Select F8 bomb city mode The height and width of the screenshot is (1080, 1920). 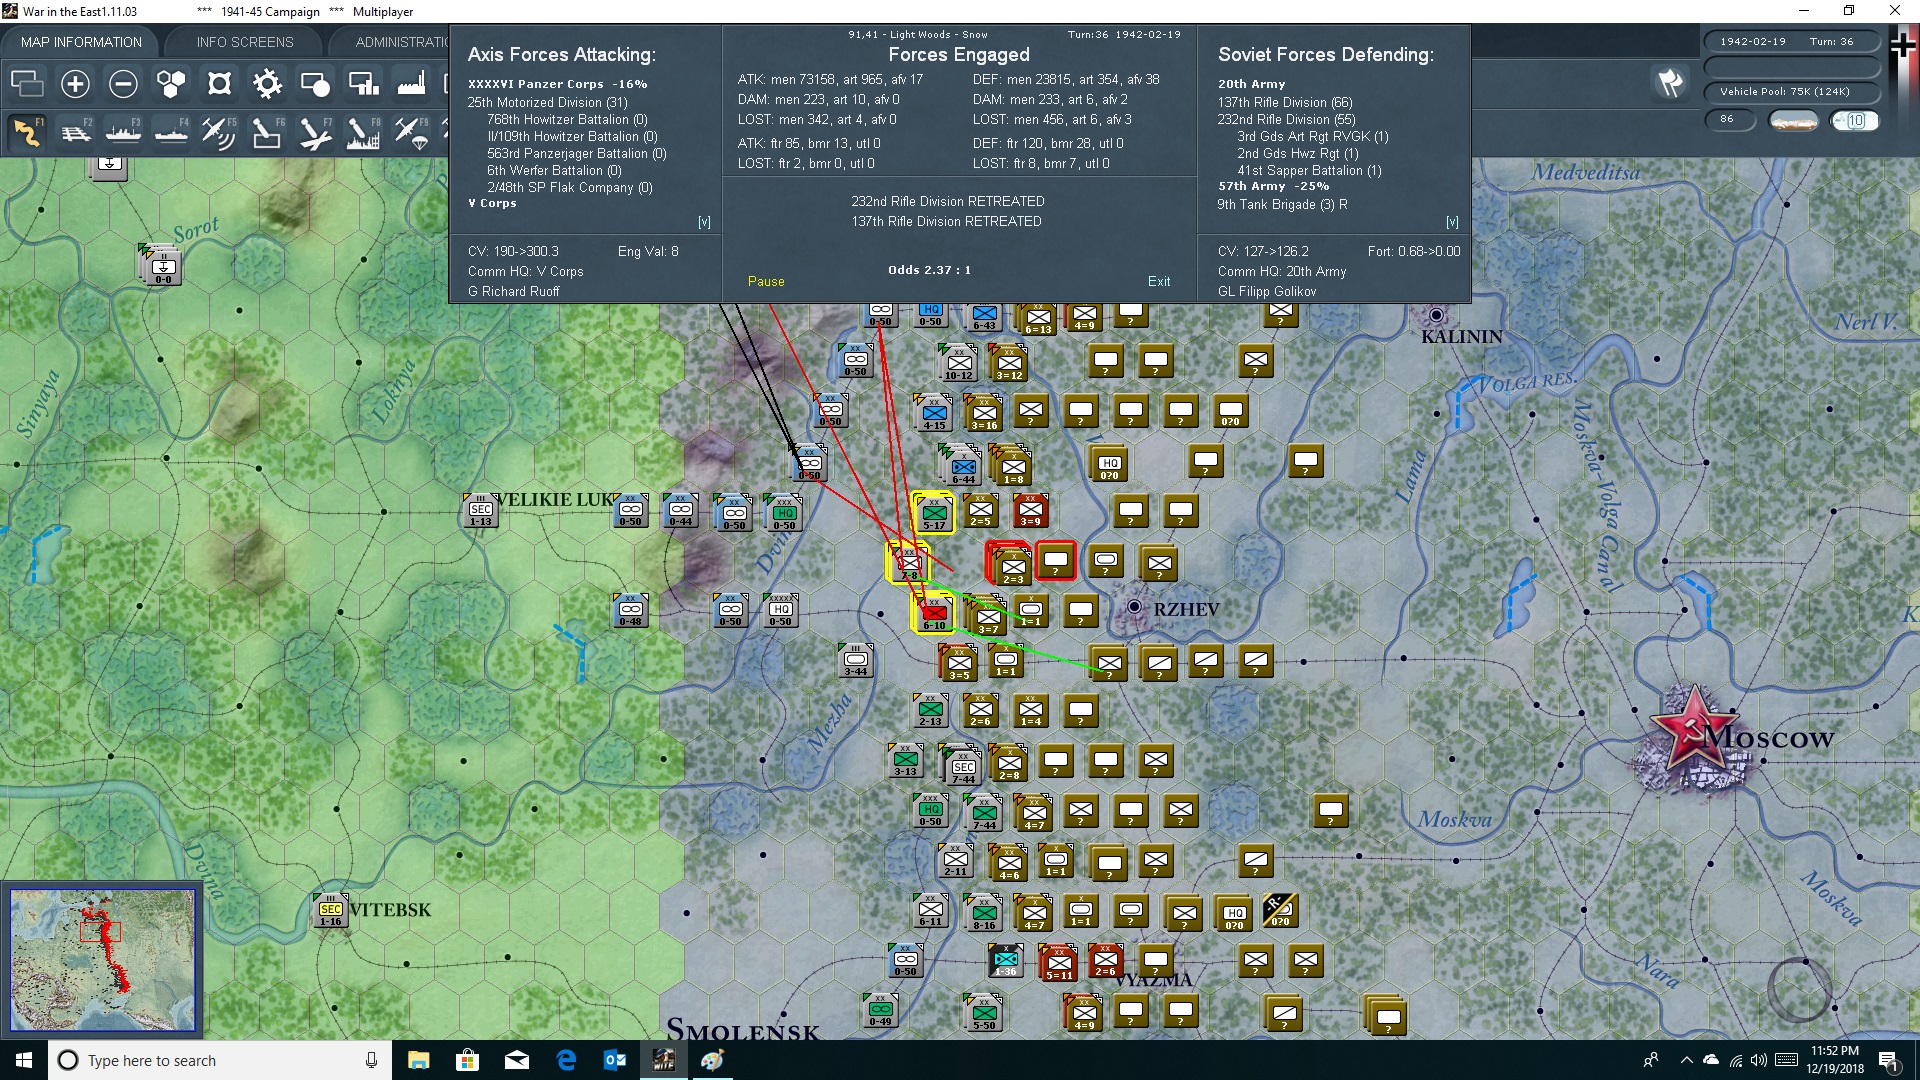363,132
